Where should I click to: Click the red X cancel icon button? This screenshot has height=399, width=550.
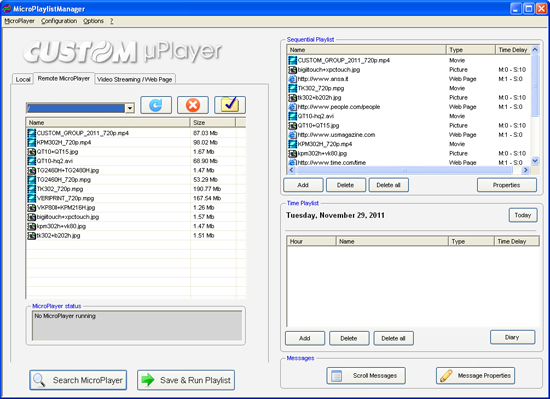click(x=193, y=105)
